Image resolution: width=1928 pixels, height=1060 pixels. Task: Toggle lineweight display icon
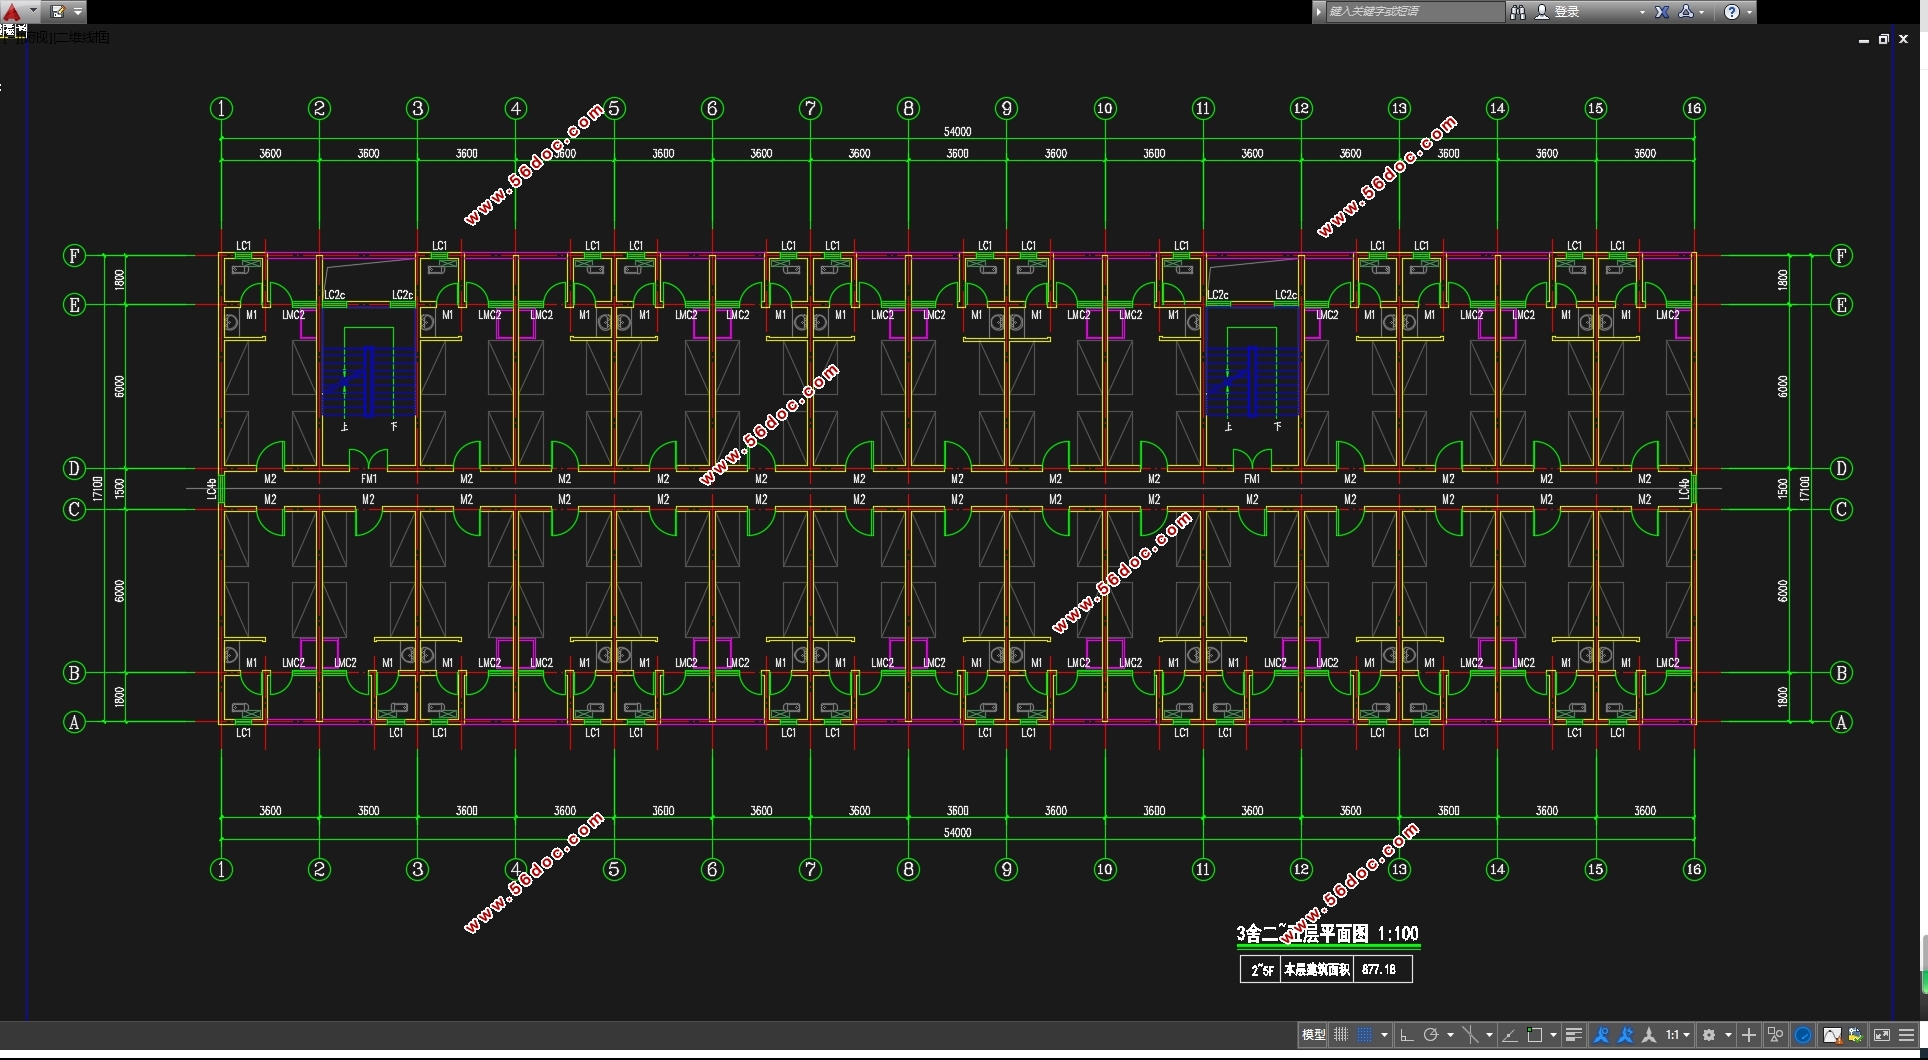tap(1573, 1035)
